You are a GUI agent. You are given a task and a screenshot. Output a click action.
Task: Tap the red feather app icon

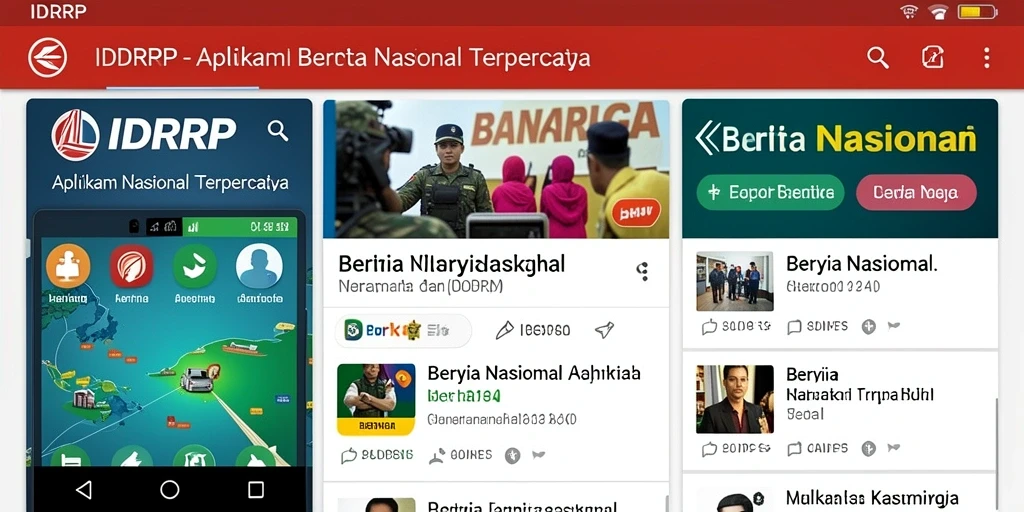click(132, 266)
